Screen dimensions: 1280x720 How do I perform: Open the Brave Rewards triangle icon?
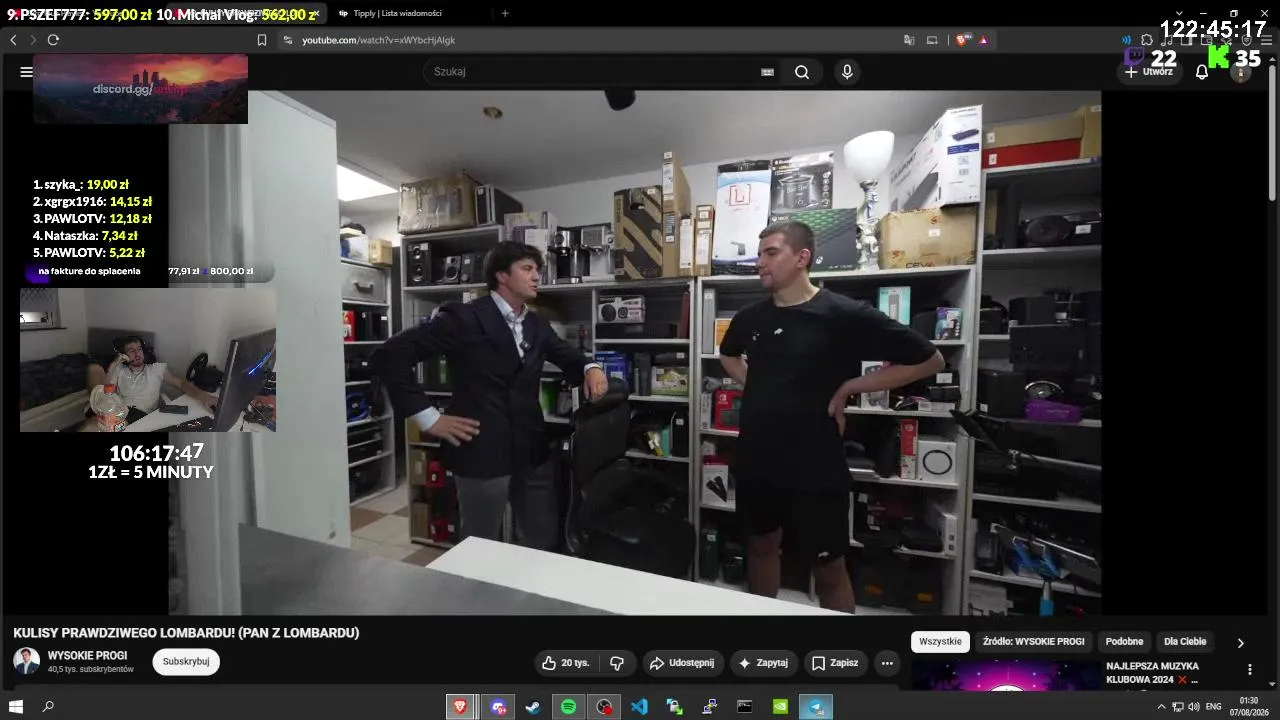[x=983, y=40]
